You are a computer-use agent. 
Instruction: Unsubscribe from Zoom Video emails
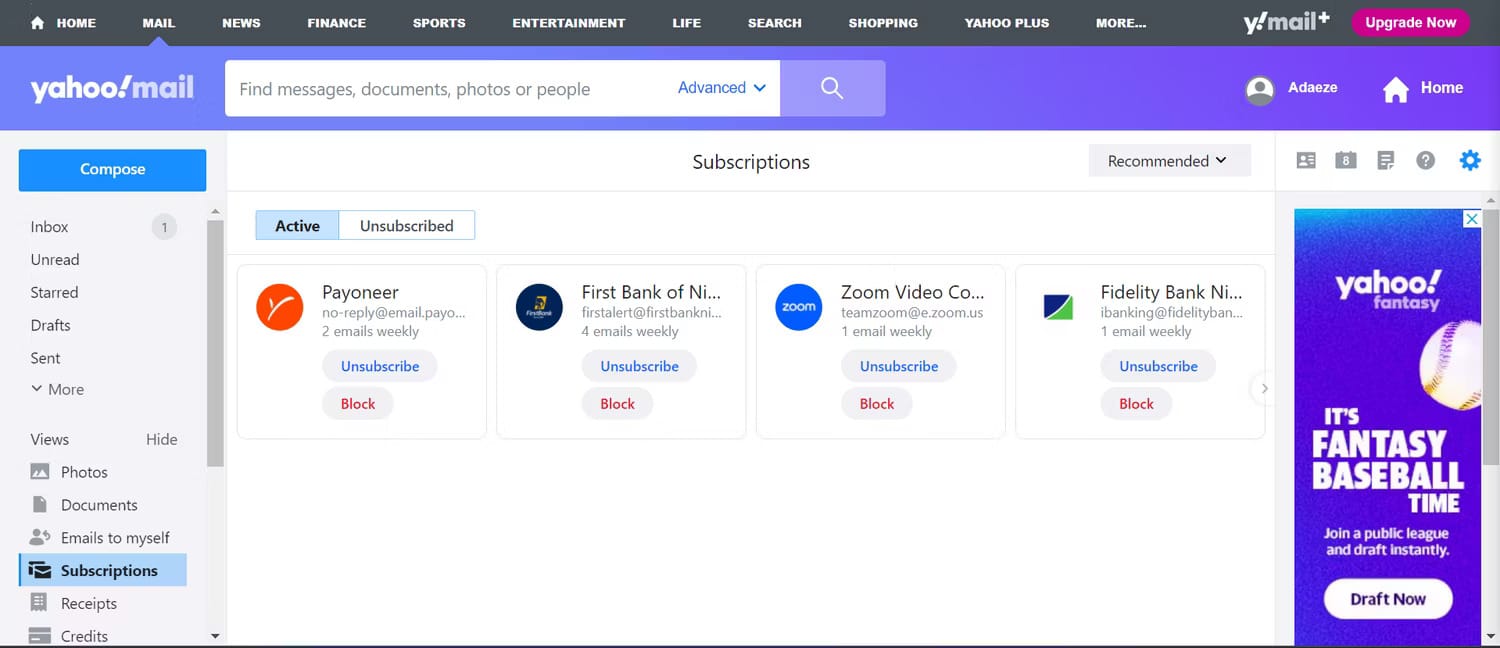898,366
